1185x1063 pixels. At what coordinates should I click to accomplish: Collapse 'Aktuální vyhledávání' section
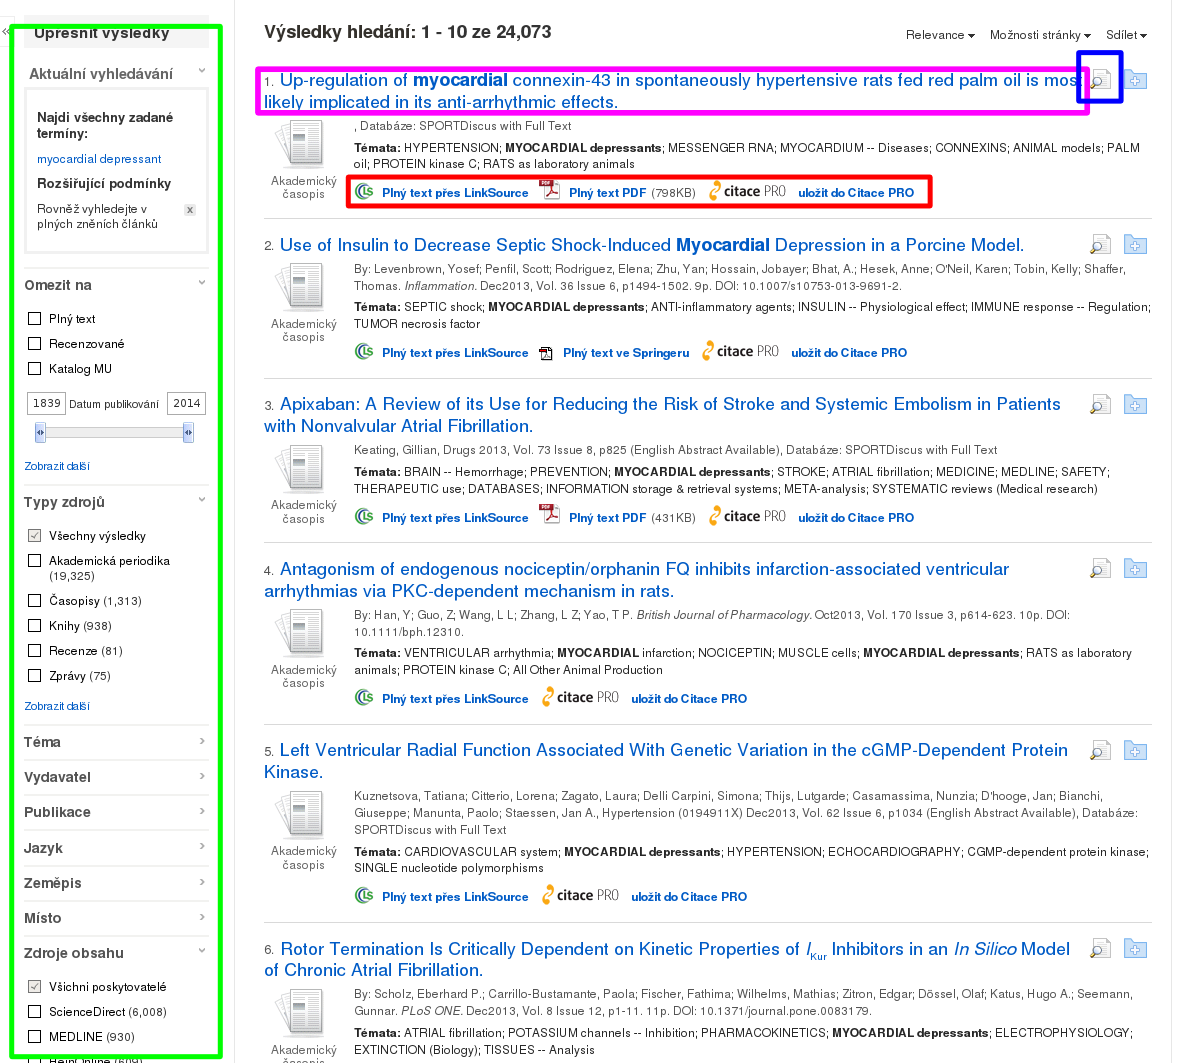point(202,71)
